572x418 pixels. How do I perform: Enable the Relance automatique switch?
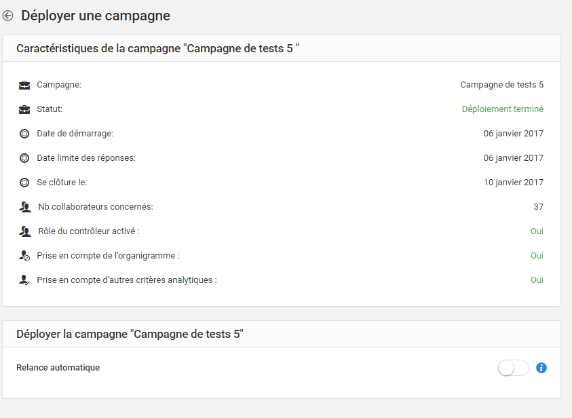pos(513,368)
